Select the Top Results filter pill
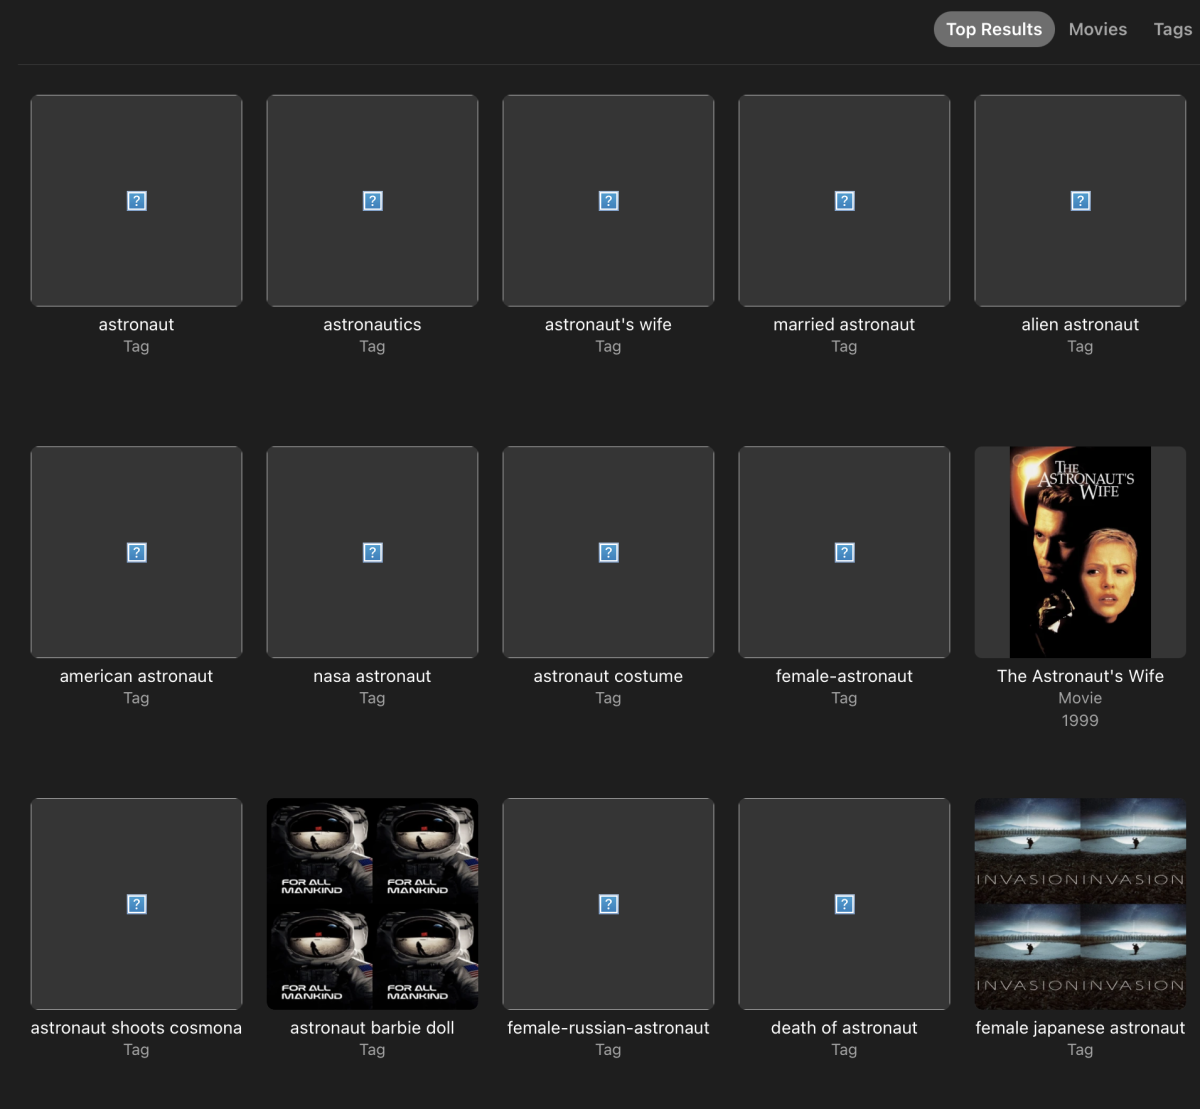 tap(993, 29)
